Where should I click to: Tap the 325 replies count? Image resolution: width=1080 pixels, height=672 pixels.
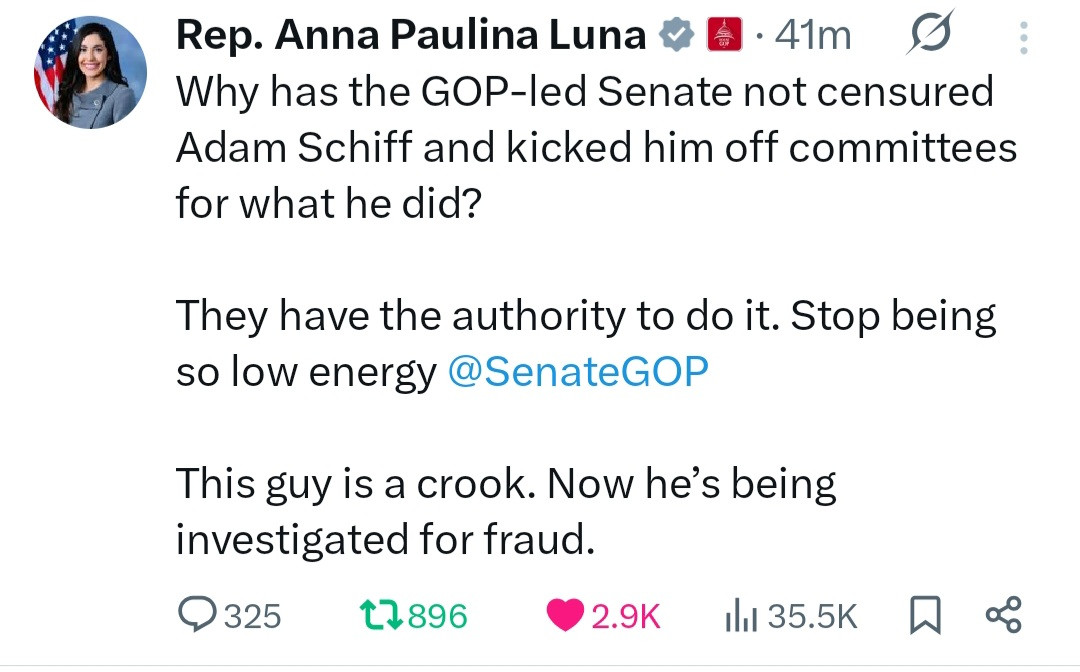[x=251, y=616]
